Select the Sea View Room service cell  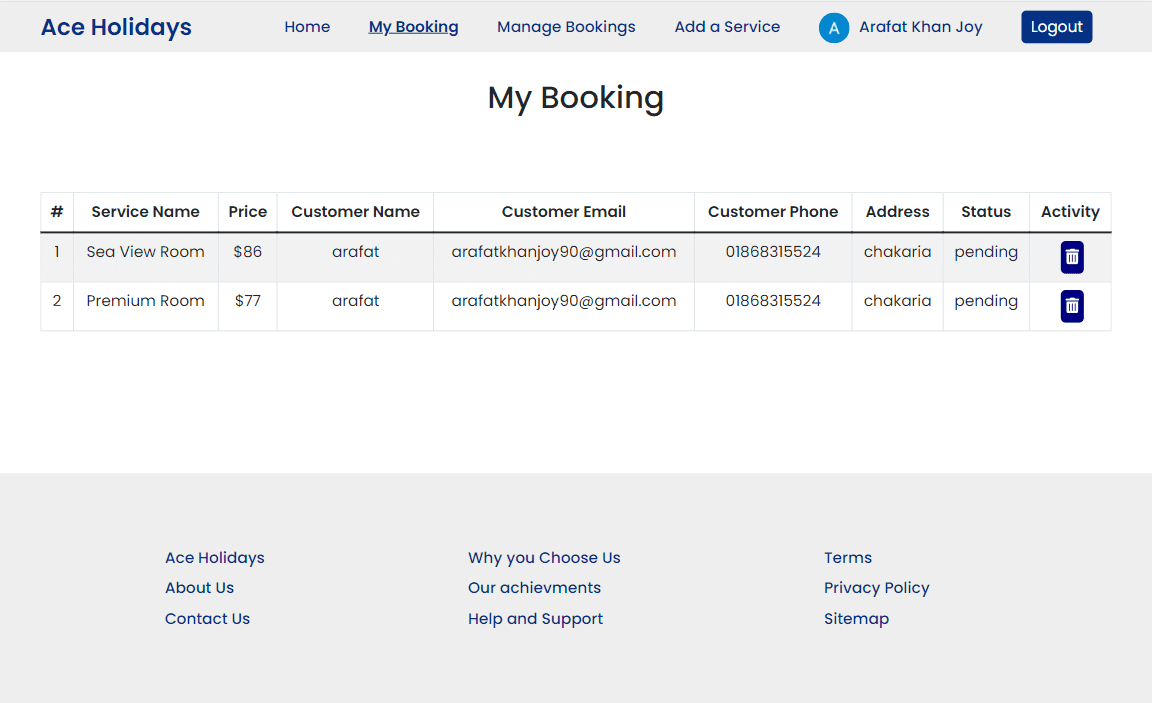click(x=145, y=252)
